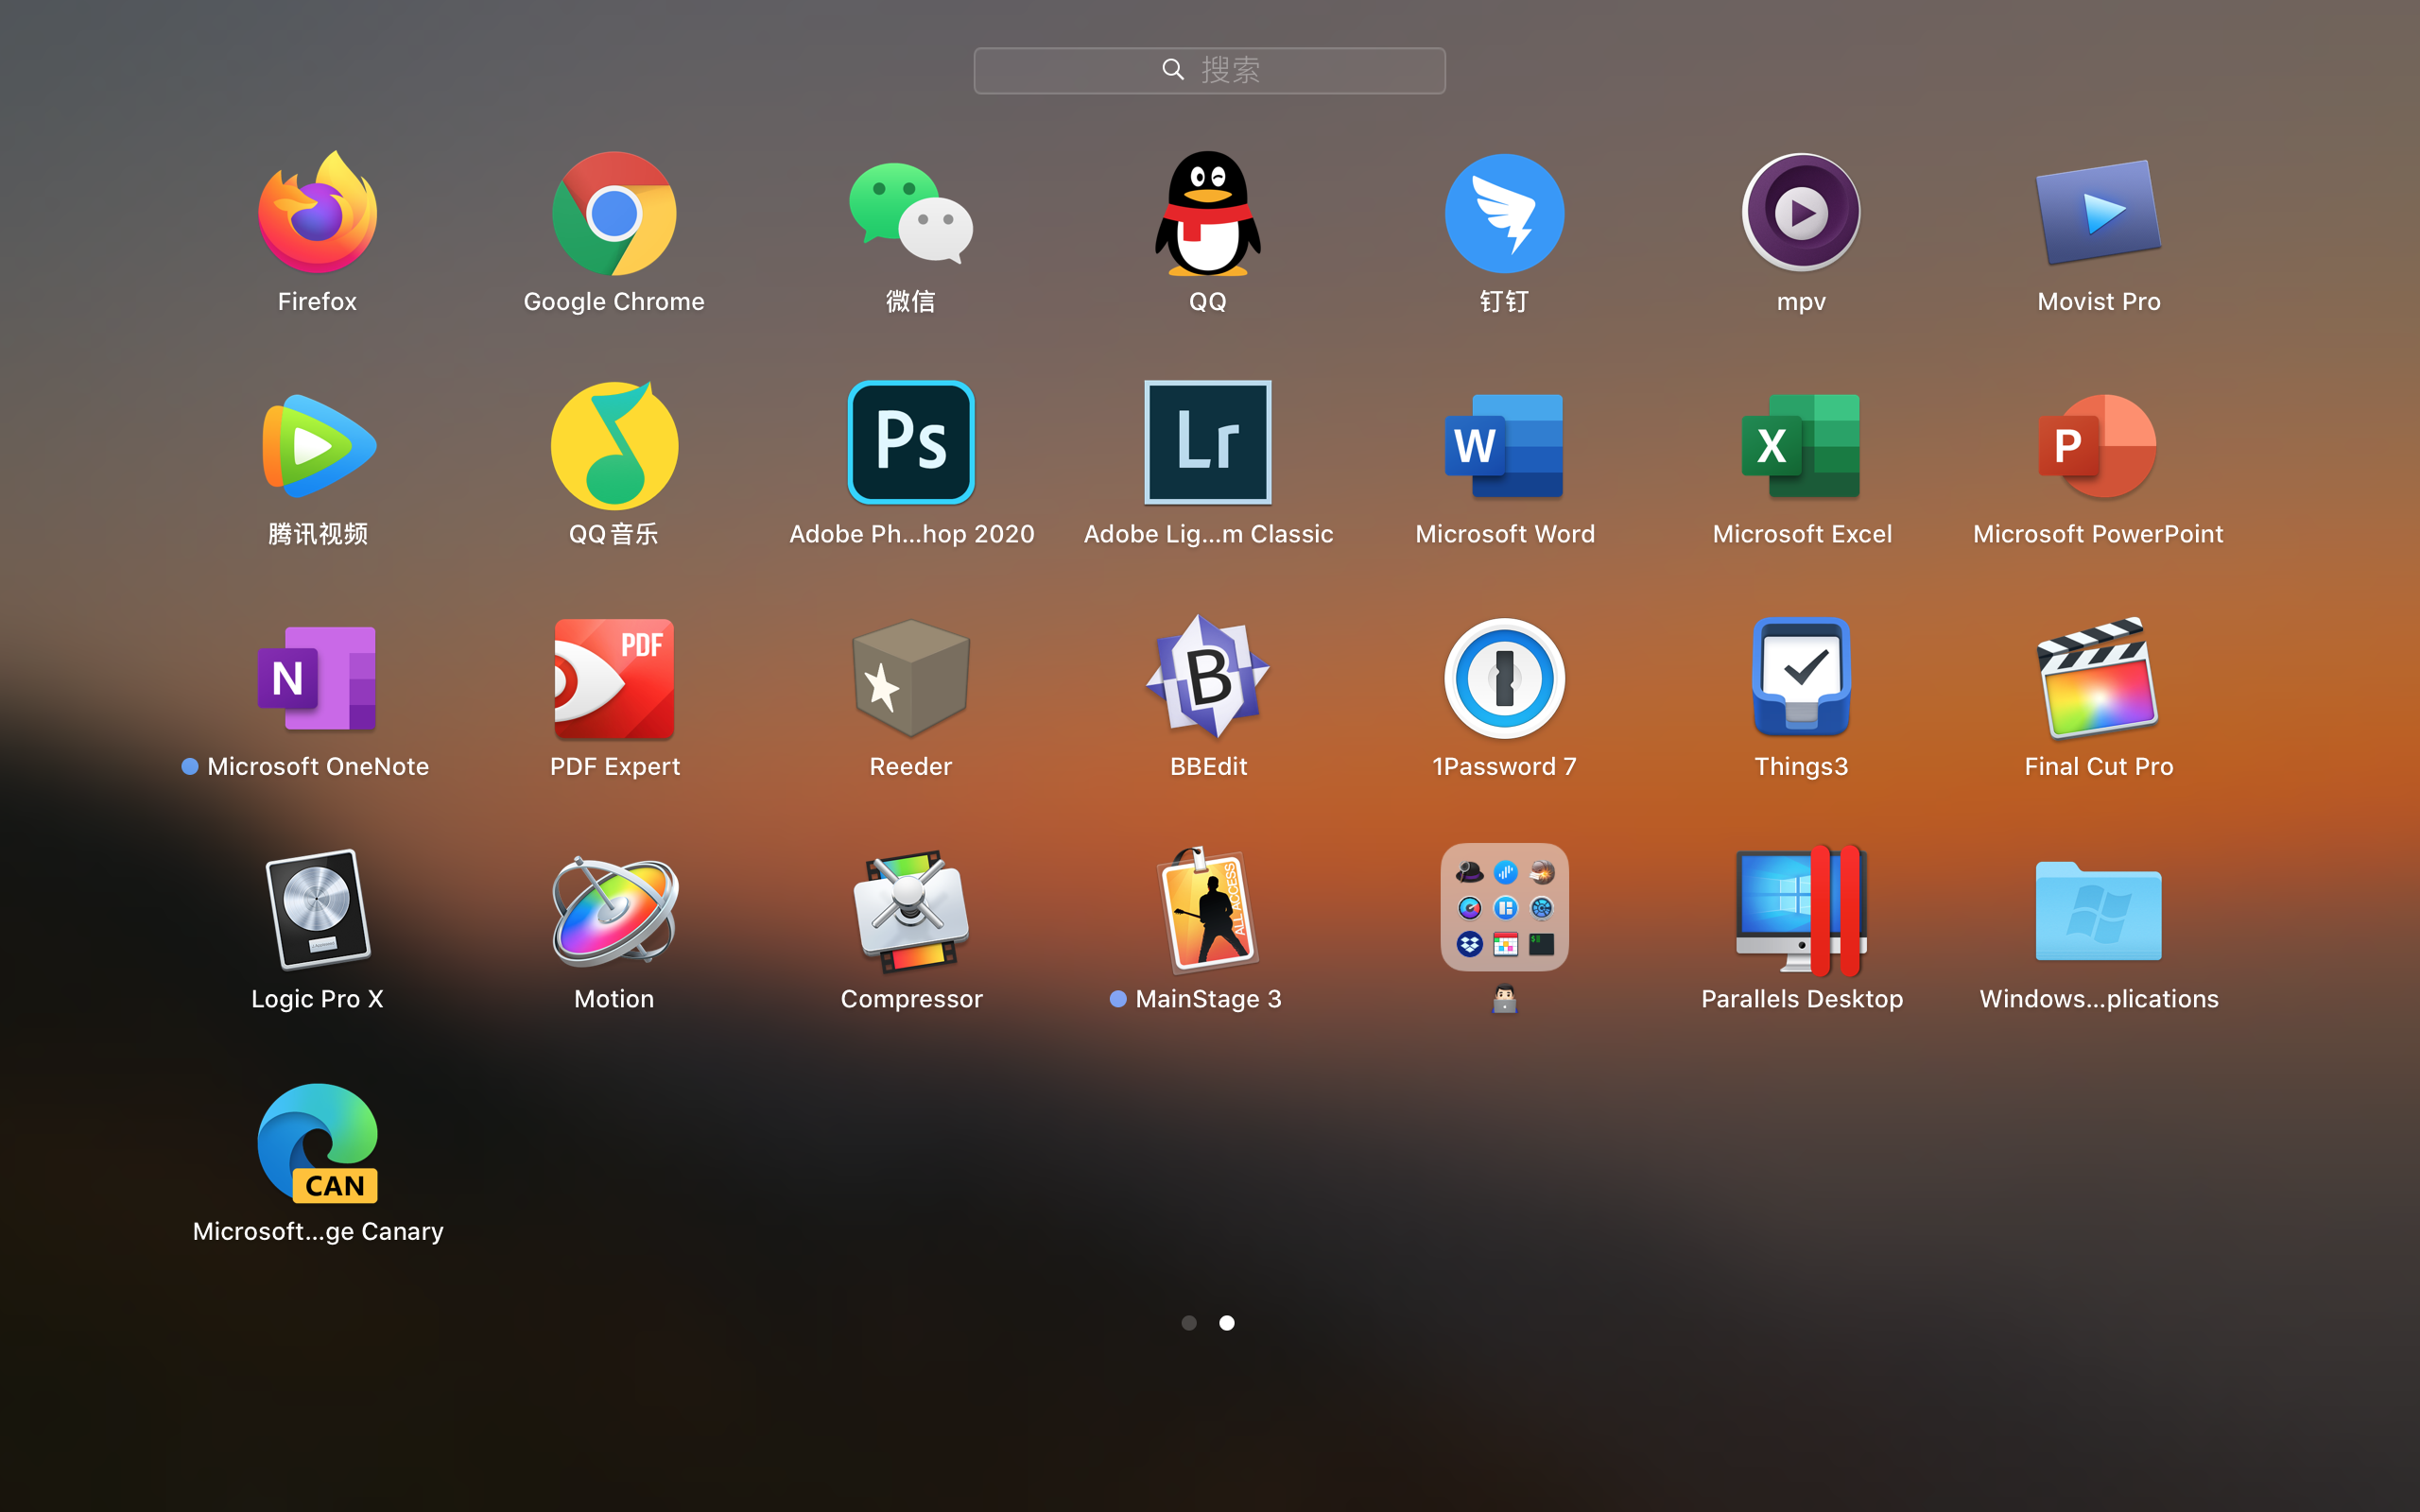The height and width of the screenshot is (1512, 2420).
Task: Open the mpv media player
Action: [x=1800, y=213]
